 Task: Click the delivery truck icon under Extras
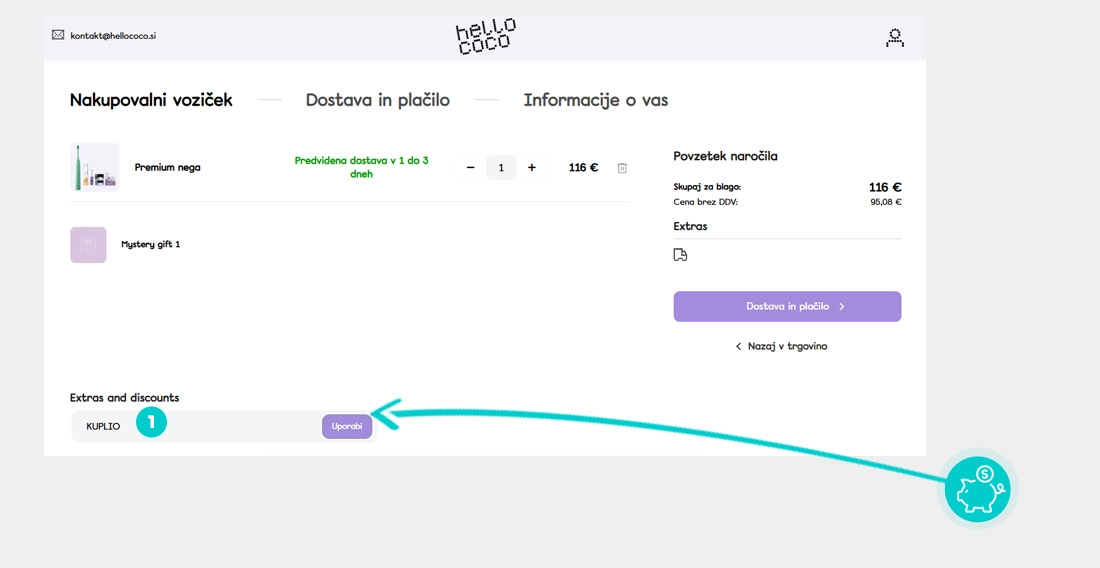(680, 255)
